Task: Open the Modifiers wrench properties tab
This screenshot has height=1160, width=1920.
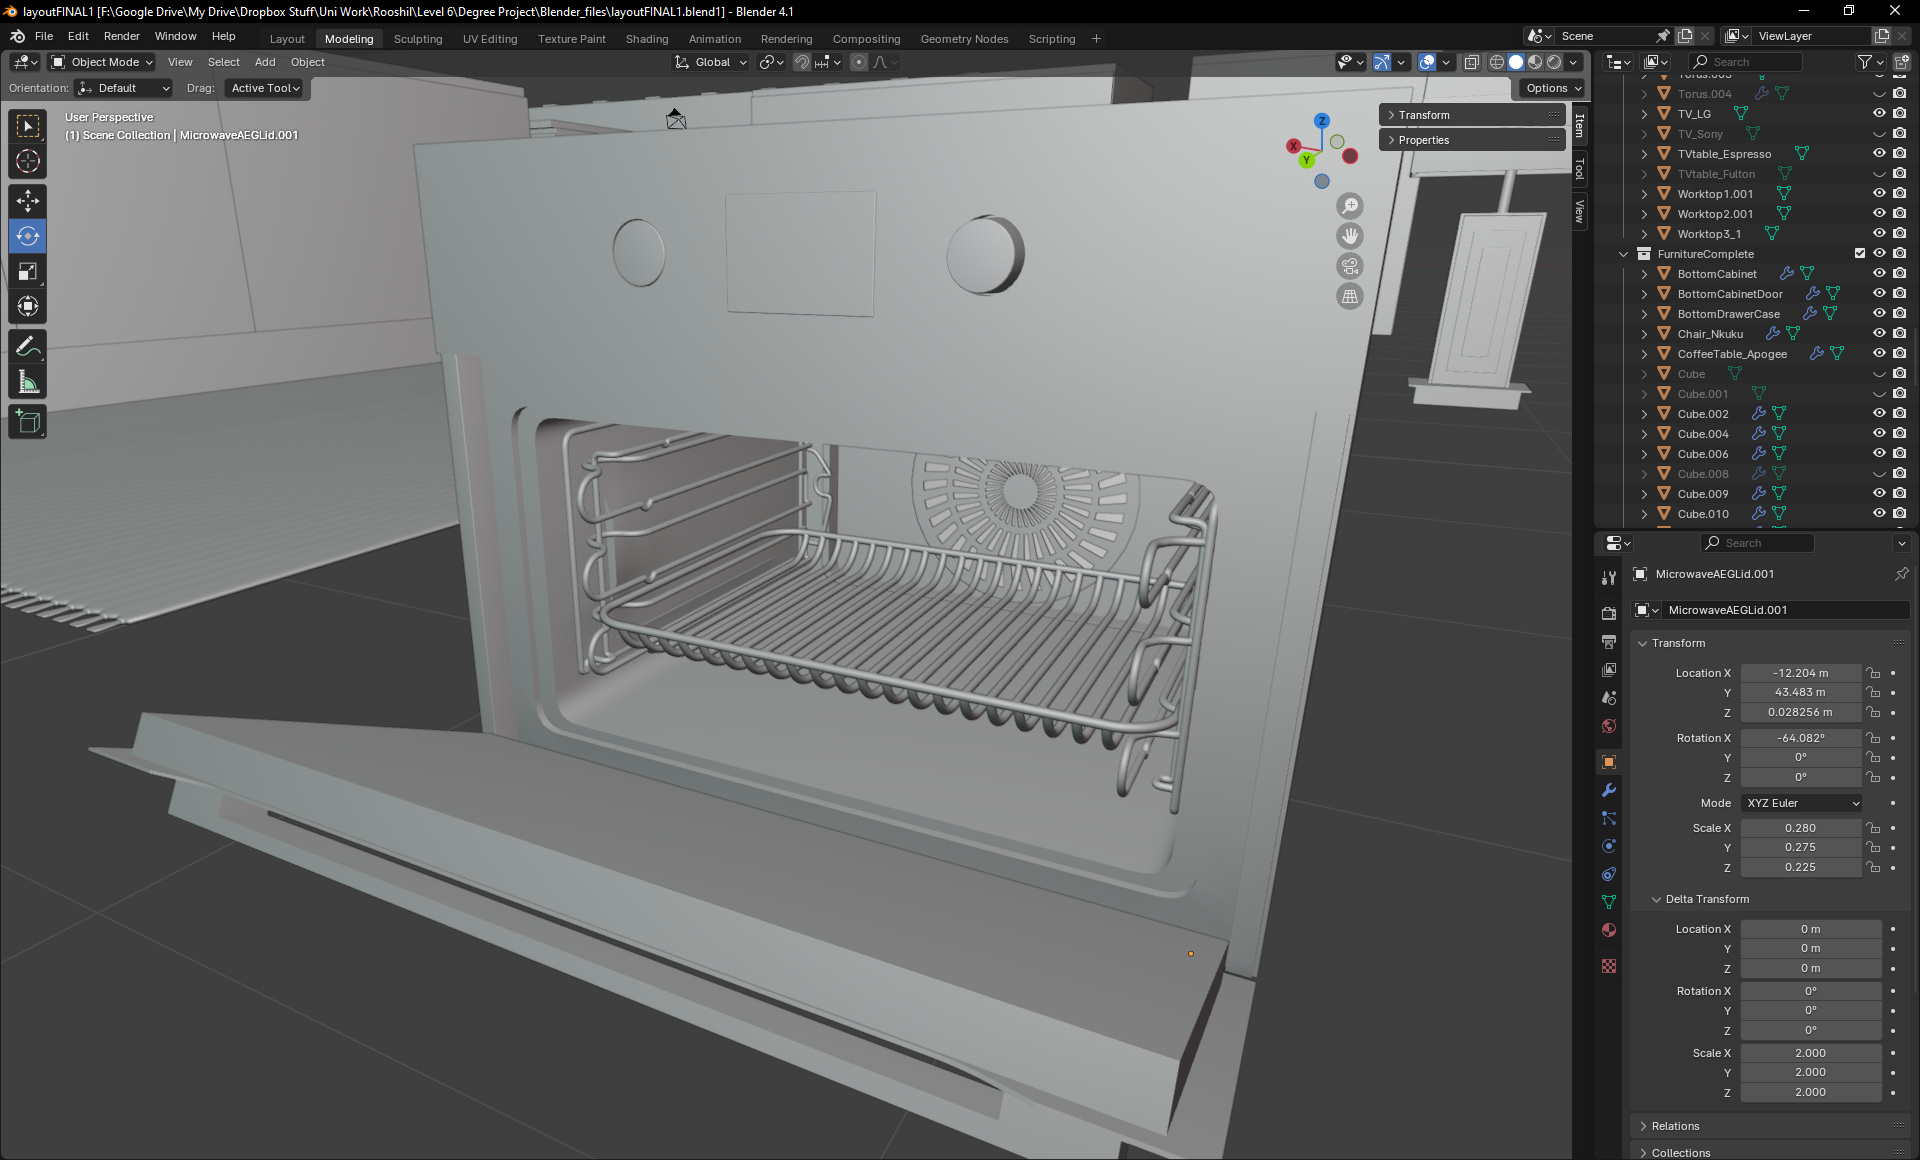Action: click(1609, 790)
